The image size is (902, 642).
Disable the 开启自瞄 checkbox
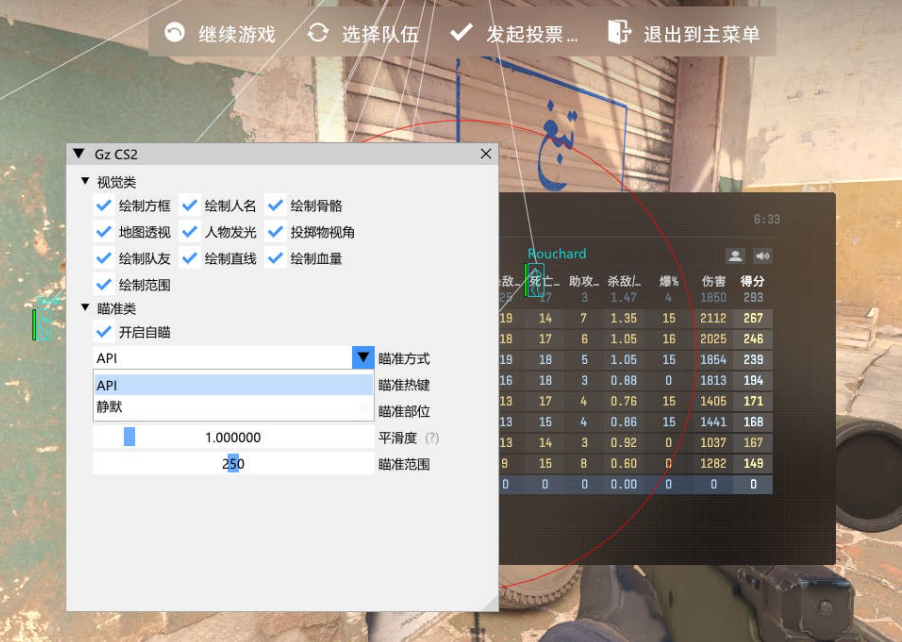point(103,332)
